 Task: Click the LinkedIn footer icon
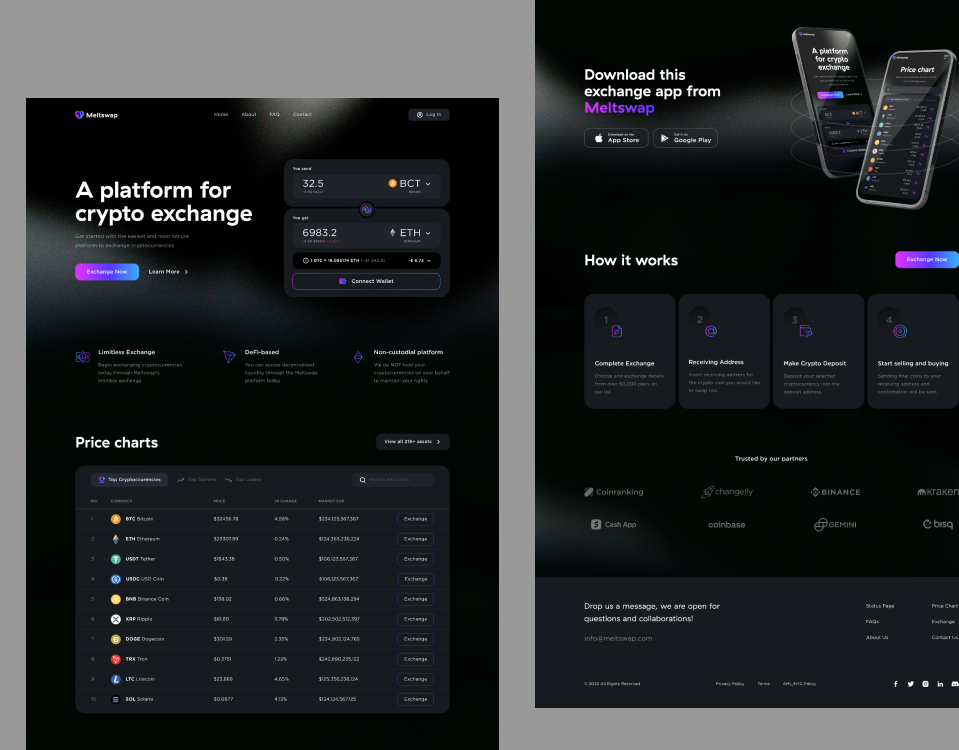[940, 684]
